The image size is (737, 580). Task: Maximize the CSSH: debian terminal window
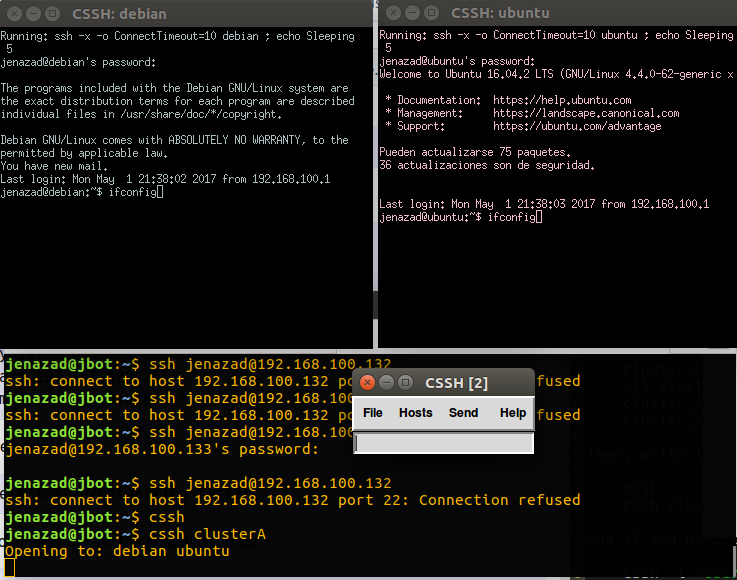pos(52,14)
